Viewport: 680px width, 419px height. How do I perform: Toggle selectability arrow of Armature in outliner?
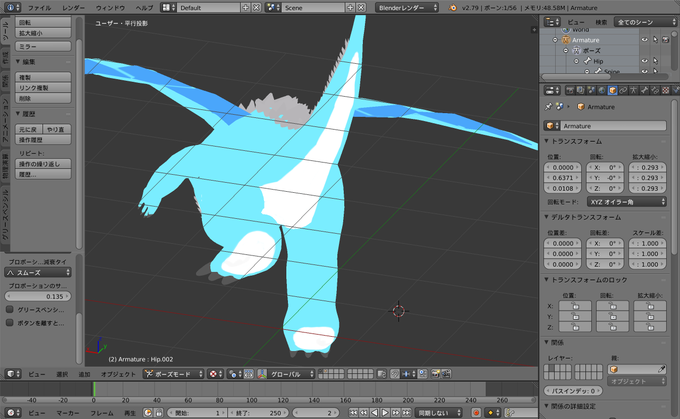655,40
